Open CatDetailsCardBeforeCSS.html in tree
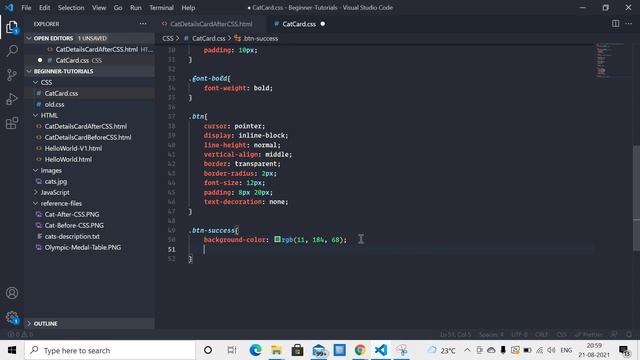The height and width of the screenshot is (360, 640). click(x=88, y=137)
